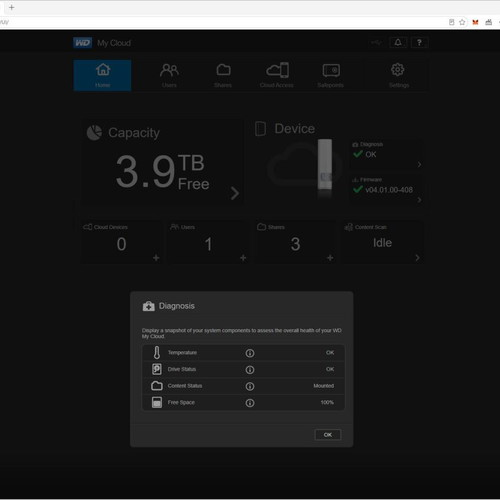Show Temperature info icon
This screenshot has width=500, height=500.
point(250,353)
